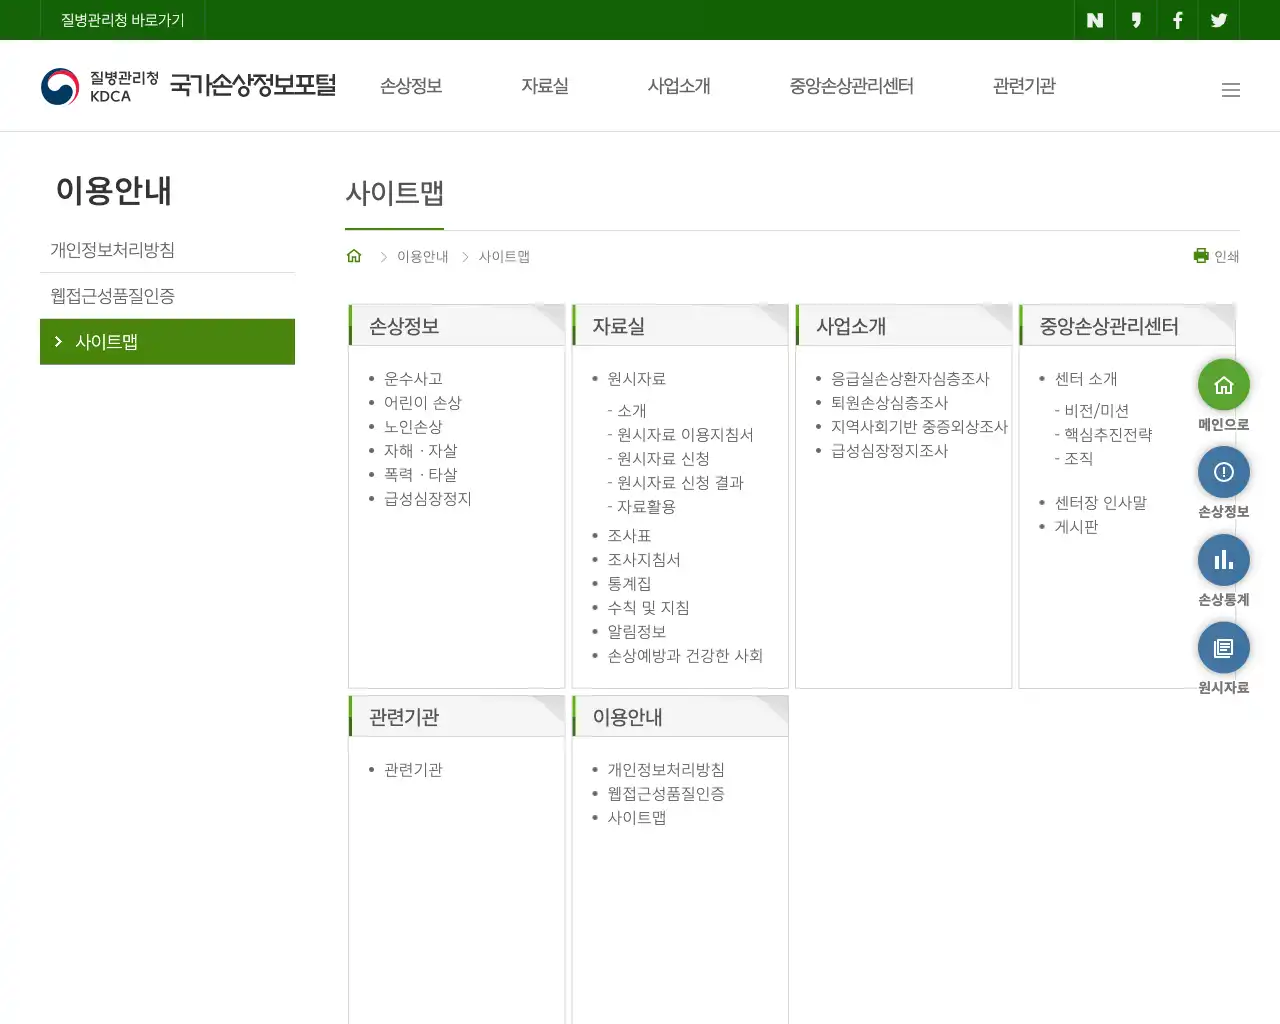Open 센터 소개 sitemap link

(x=1086, y=379)
